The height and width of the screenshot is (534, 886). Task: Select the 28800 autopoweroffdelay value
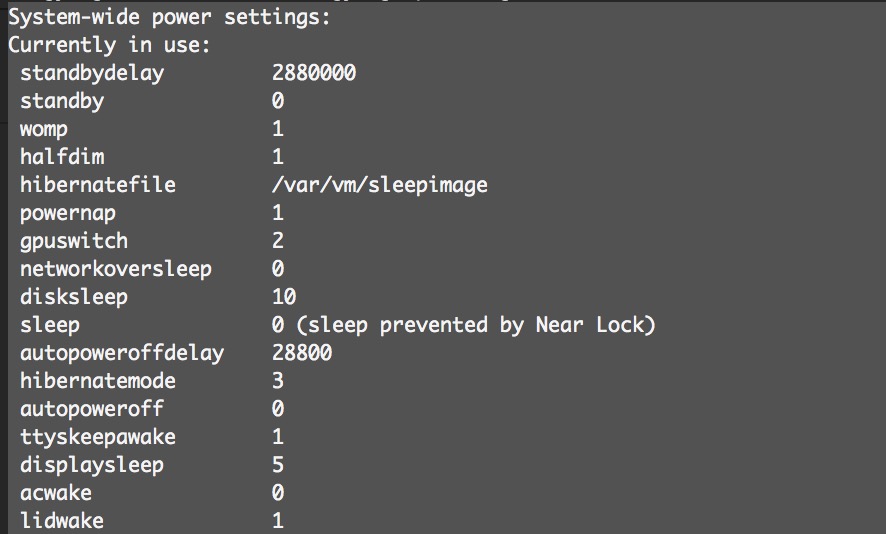tap(302, 353)
